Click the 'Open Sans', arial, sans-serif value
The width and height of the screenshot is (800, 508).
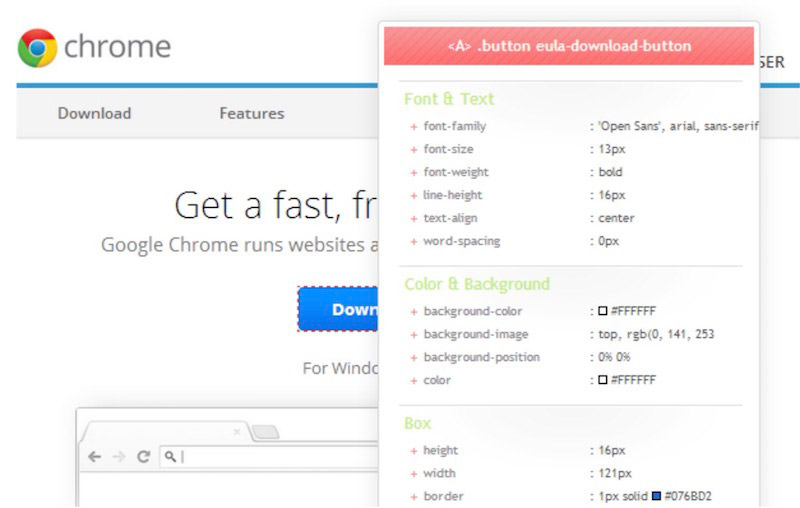(x=678, y=126)
